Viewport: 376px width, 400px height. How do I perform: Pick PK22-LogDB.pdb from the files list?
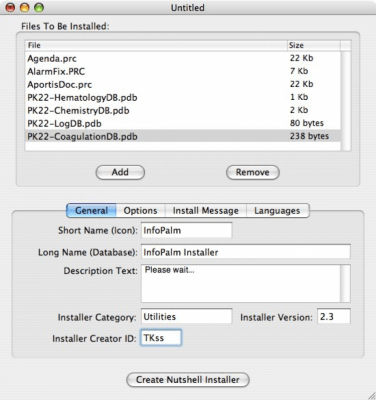pos(183,123)
